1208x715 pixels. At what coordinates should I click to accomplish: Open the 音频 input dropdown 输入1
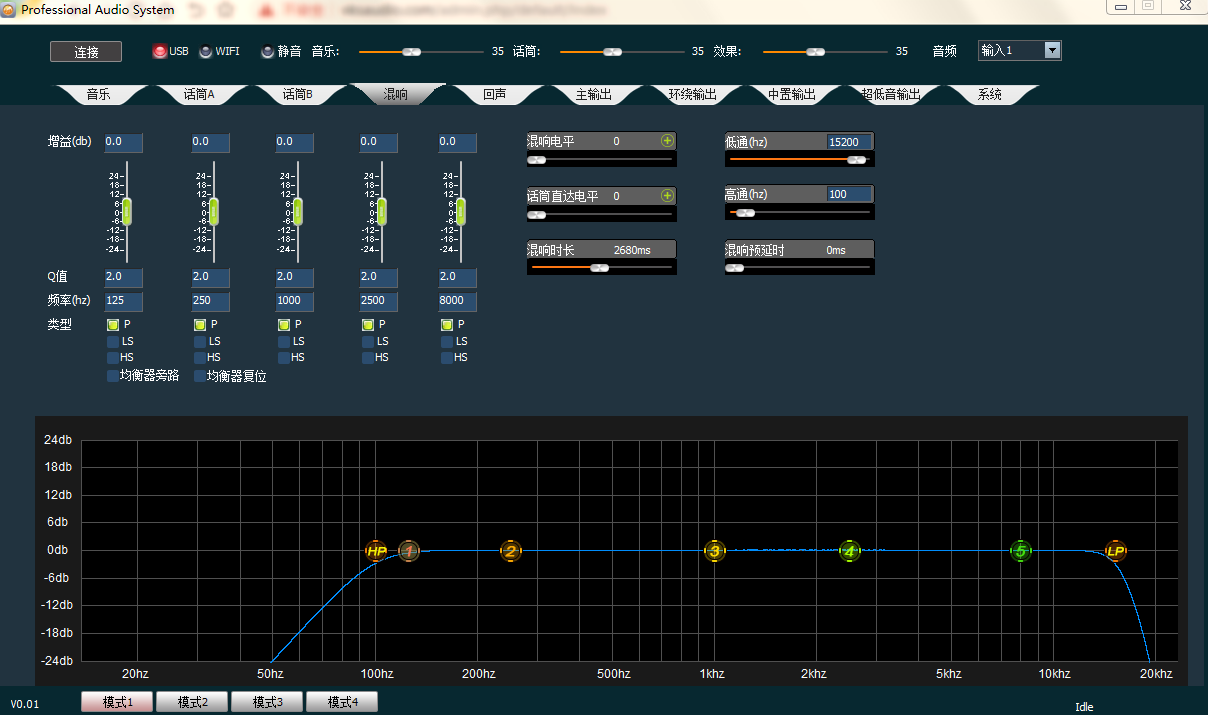tap(1020, 50)
